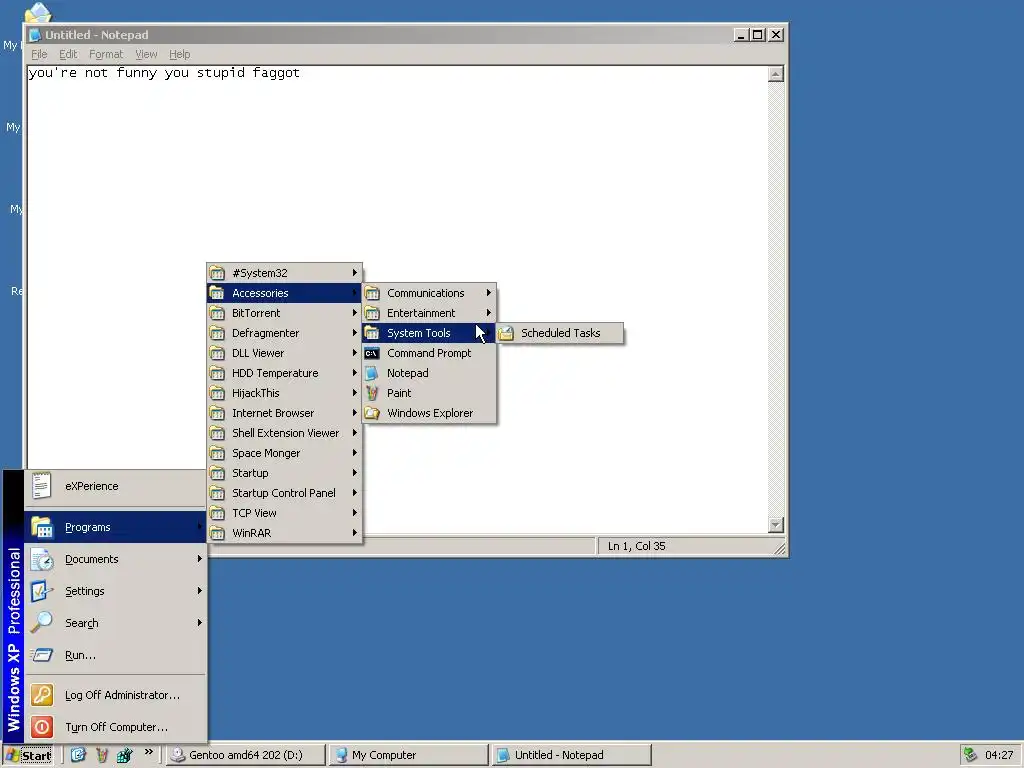Click the TCP View folder icon

217,513
